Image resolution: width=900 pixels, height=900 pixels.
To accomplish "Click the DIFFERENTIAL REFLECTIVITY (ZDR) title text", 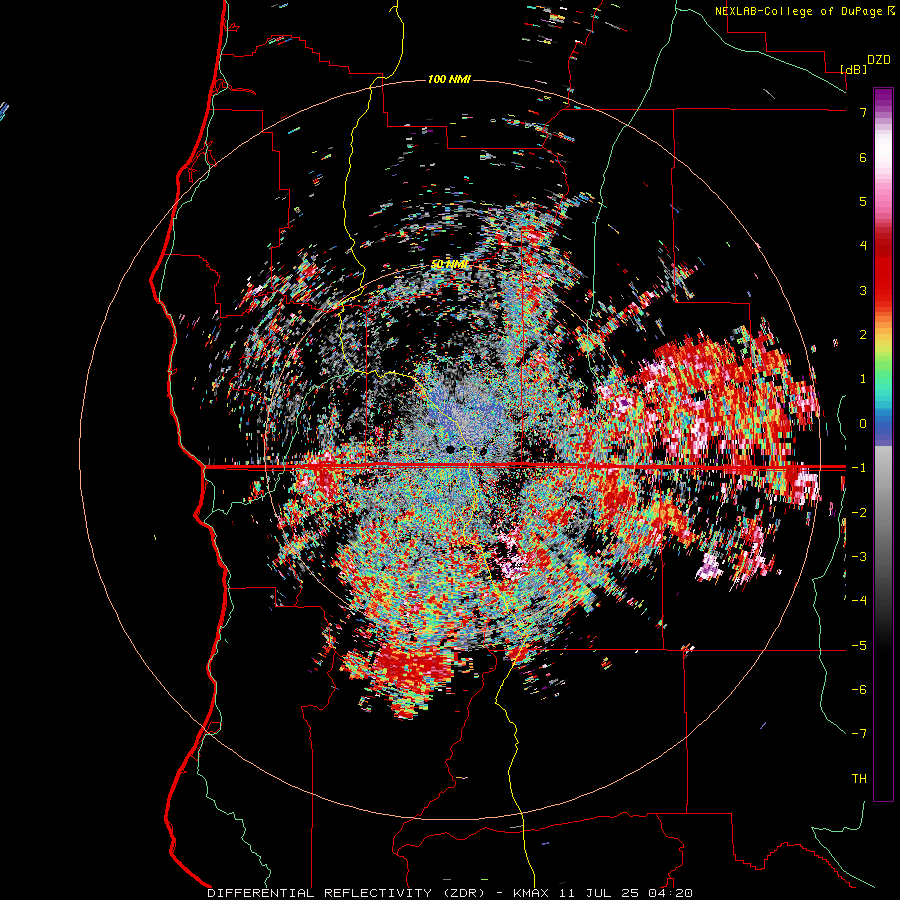I will pos(347,893).
